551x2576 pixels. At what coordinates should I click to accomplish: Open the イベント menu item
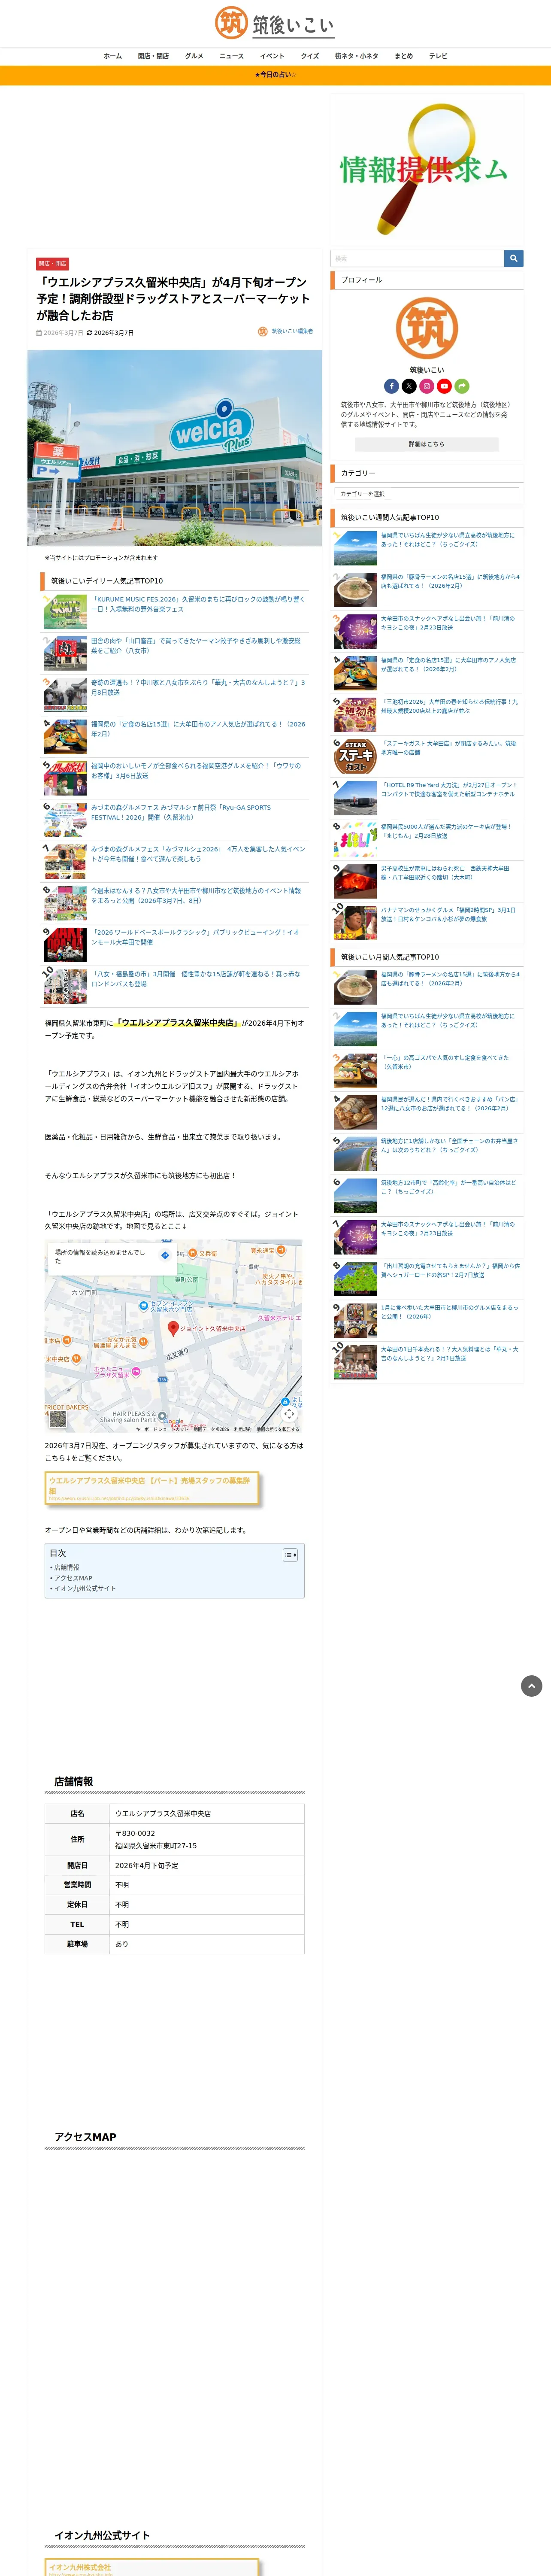coord(272,56)
